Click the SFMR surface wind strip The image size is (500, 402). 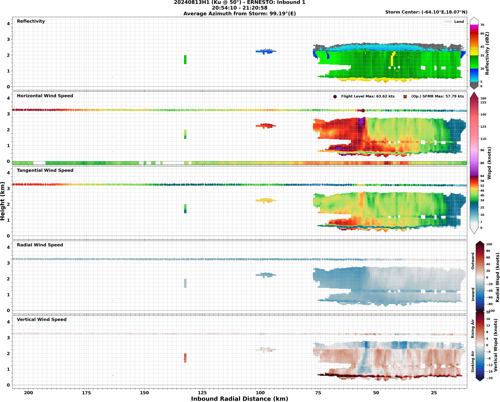240,163
